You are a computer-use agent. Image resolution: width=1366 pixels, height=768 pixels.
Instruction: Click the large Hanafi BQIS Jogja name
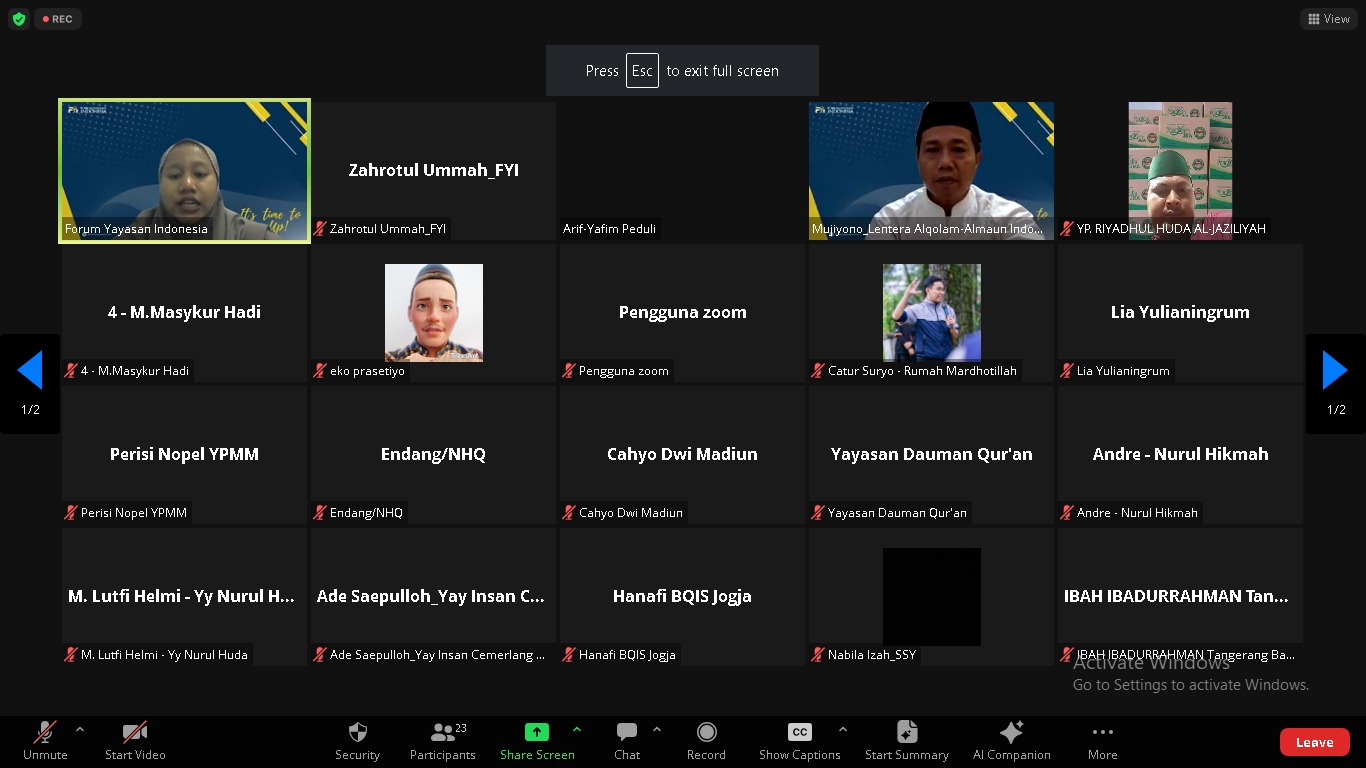(x=682, y=596)
